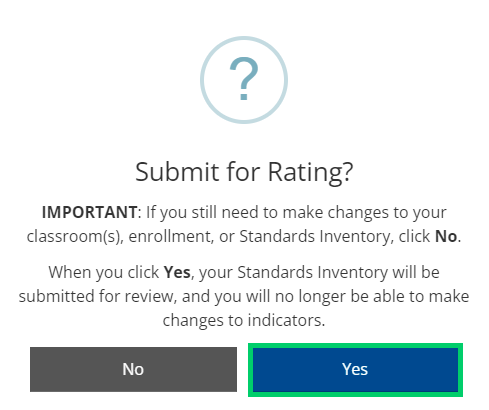Click bold No word in warning paragraph
The height and width of the screenshot is (410, 489).
(x=446, y=236)
